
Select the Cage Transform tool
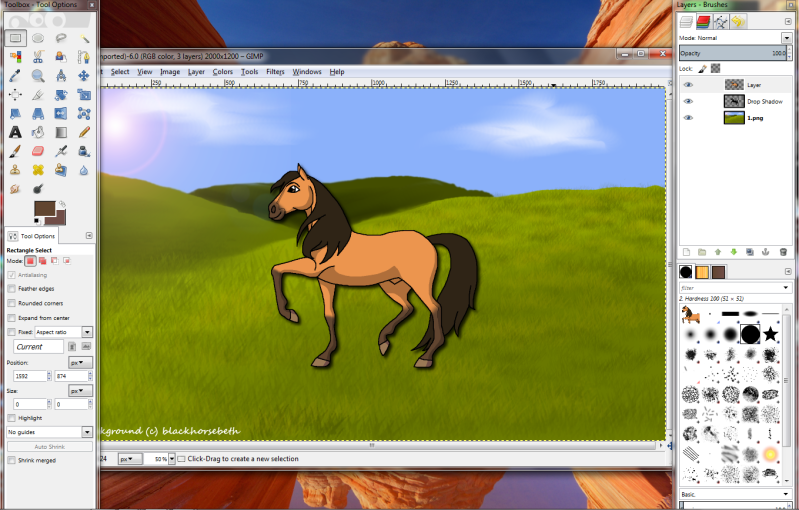click(x=84, y=113)
